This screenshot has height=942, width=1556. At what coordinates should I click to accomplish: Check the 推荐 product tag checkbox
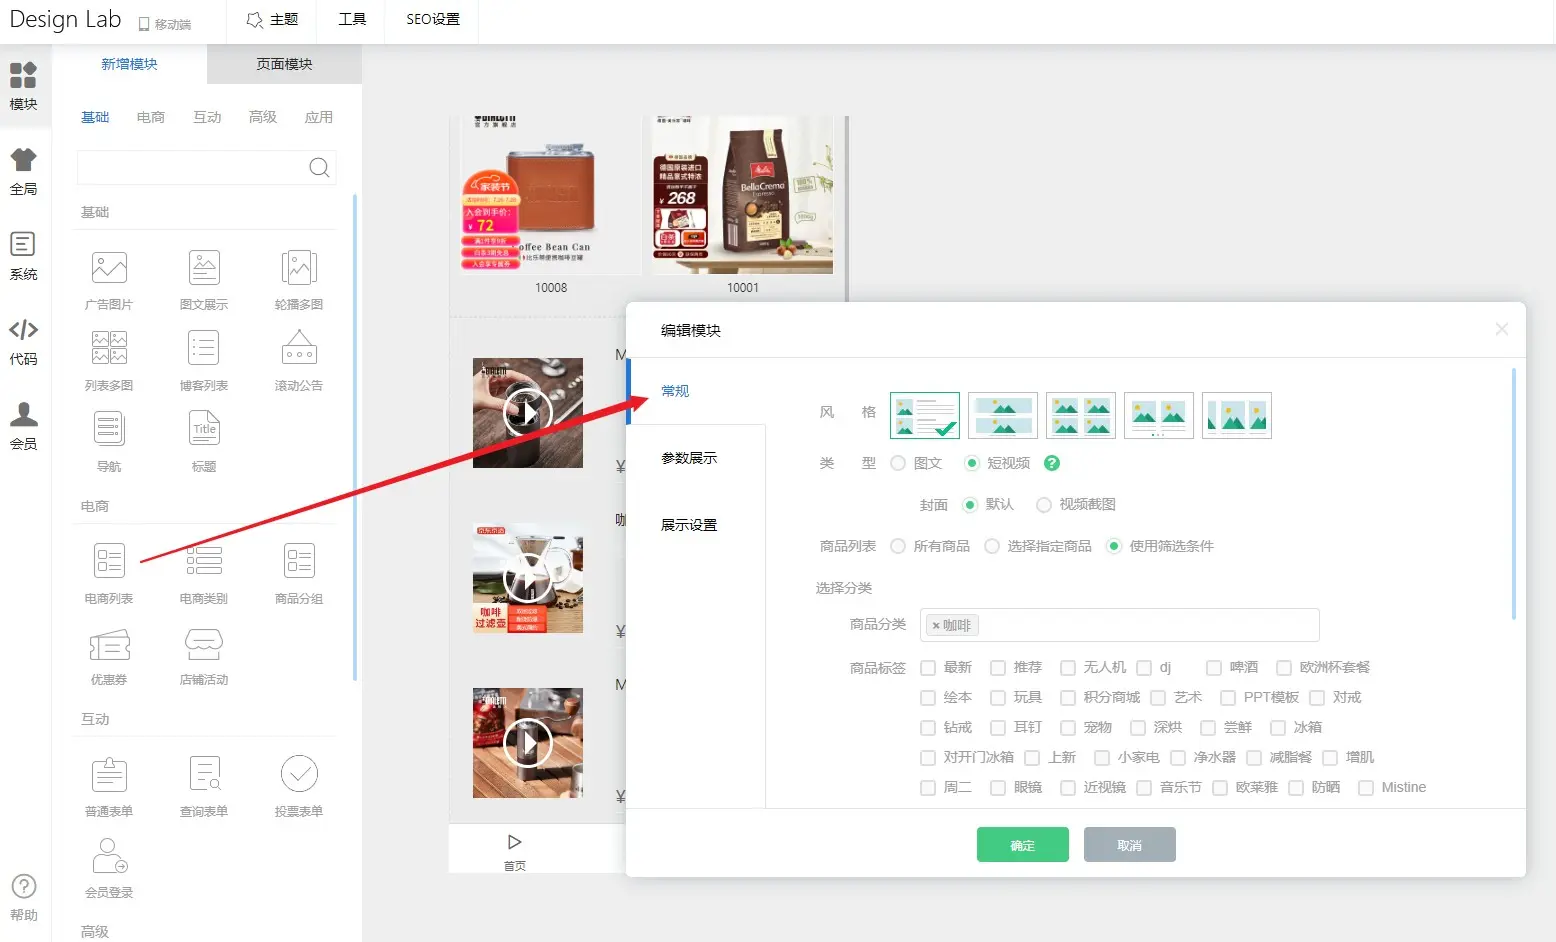[x=998, y=668]
